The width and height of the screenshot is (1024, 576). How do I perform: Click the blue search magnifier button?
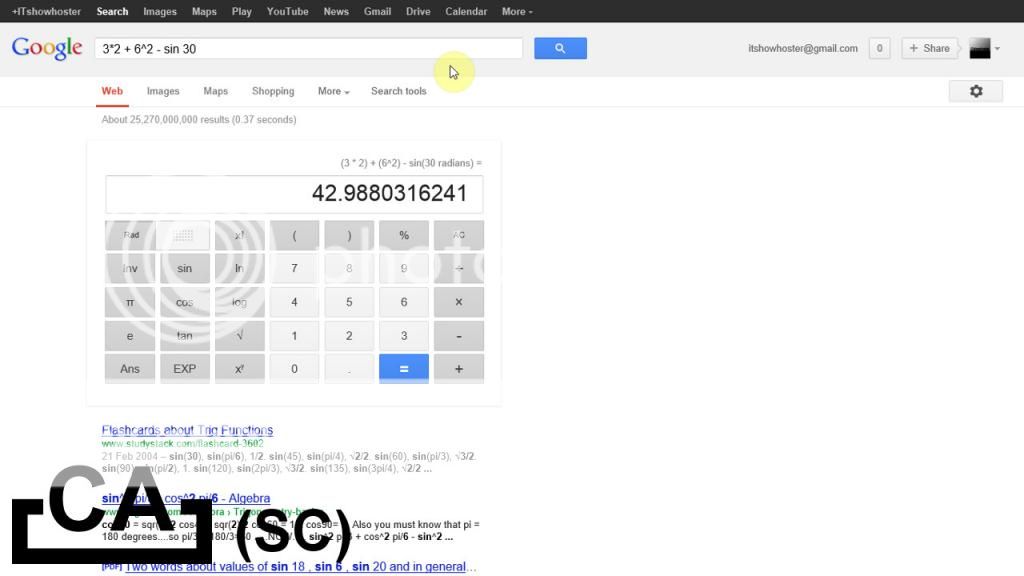point(560,48)
